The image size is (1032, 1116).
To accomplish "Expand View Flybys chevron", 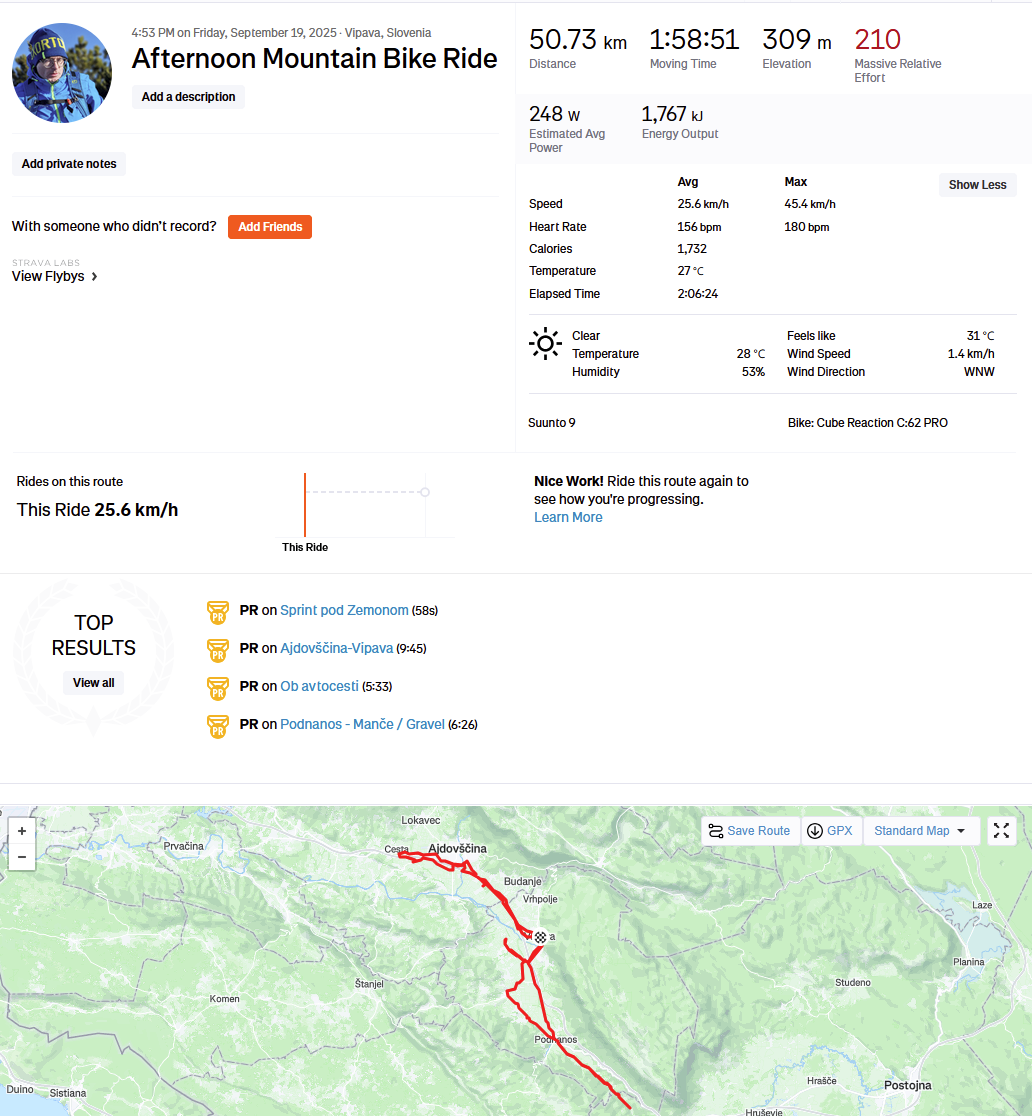I will [94, 276].
